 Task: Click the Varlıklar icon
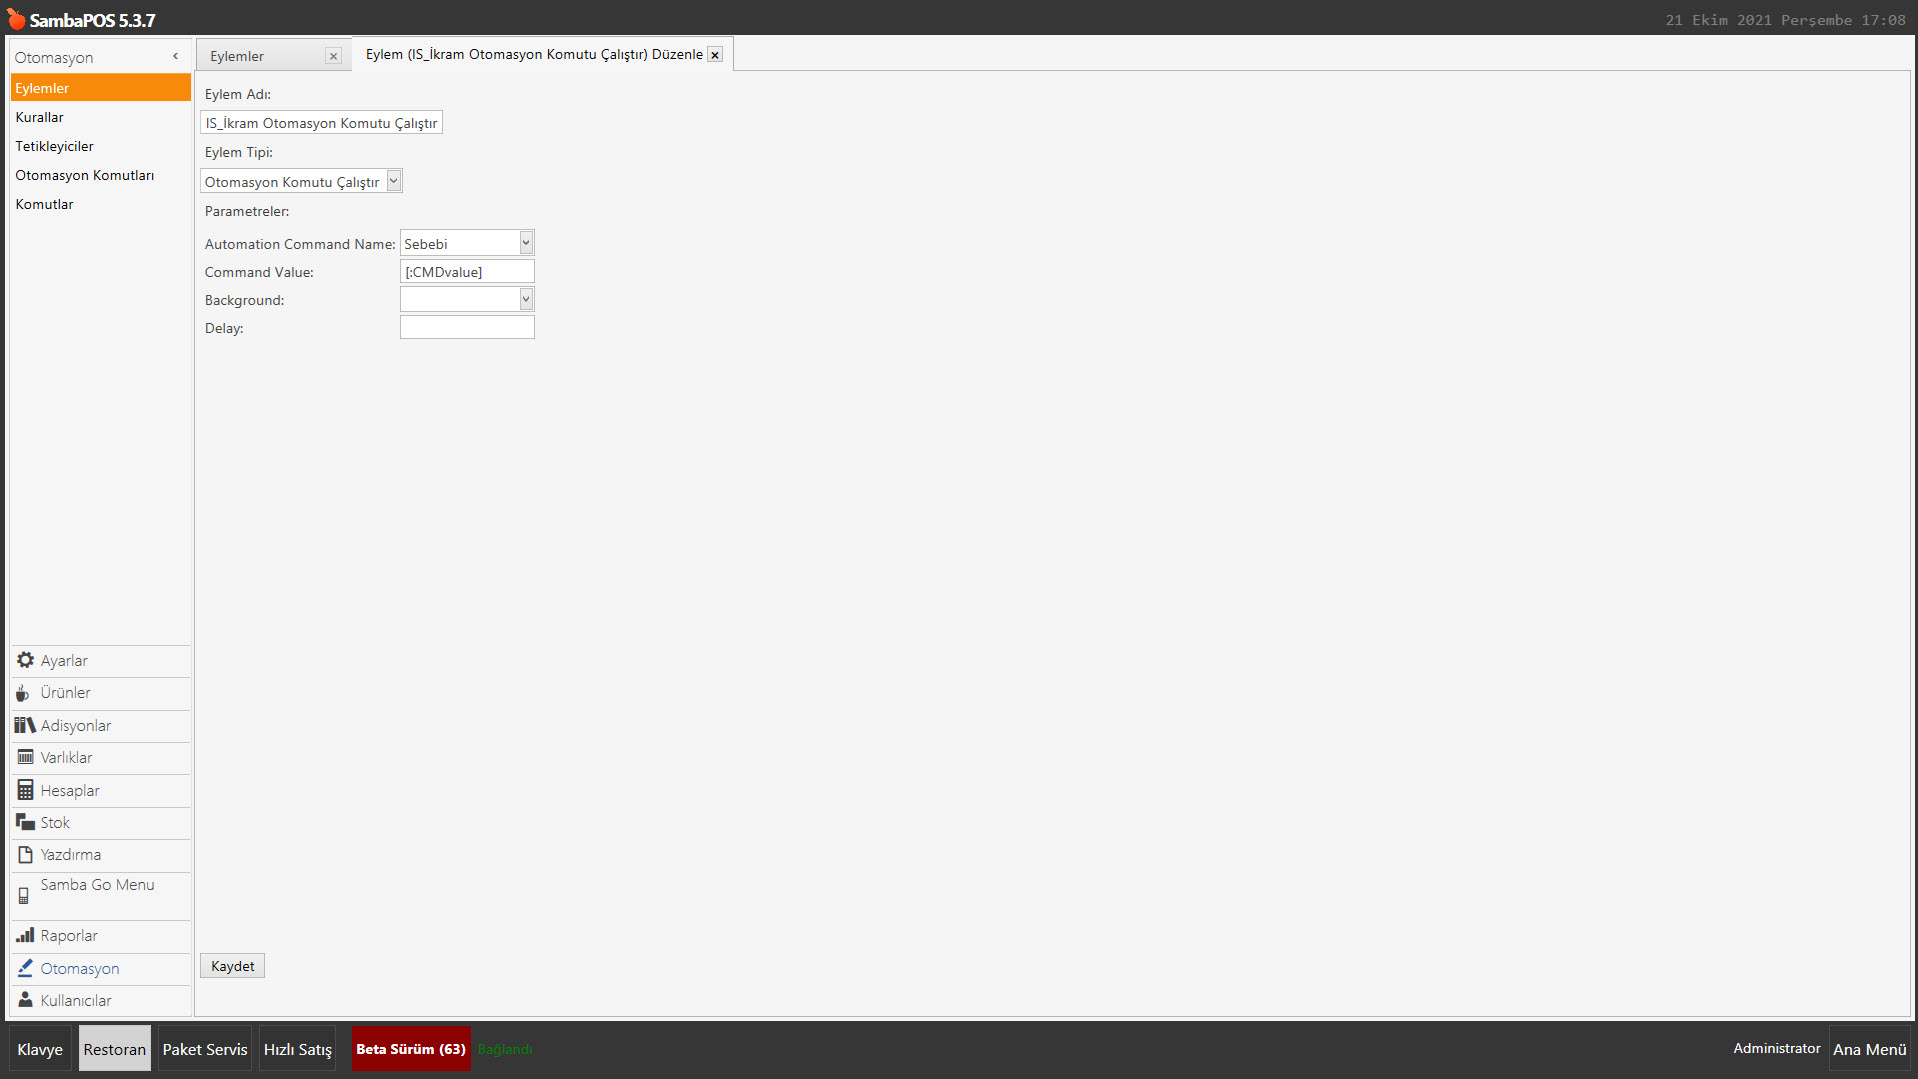25,757
